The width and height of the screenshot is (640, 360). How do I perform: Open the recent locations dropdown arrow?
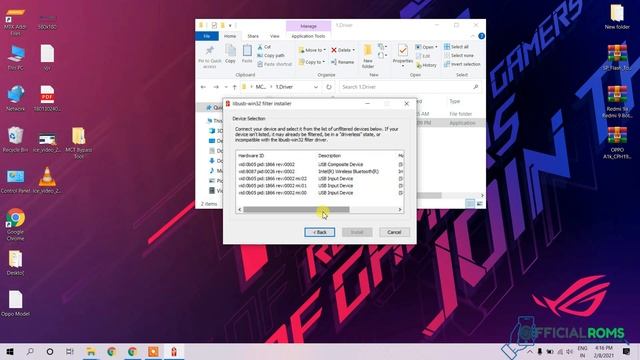point(226,87)
